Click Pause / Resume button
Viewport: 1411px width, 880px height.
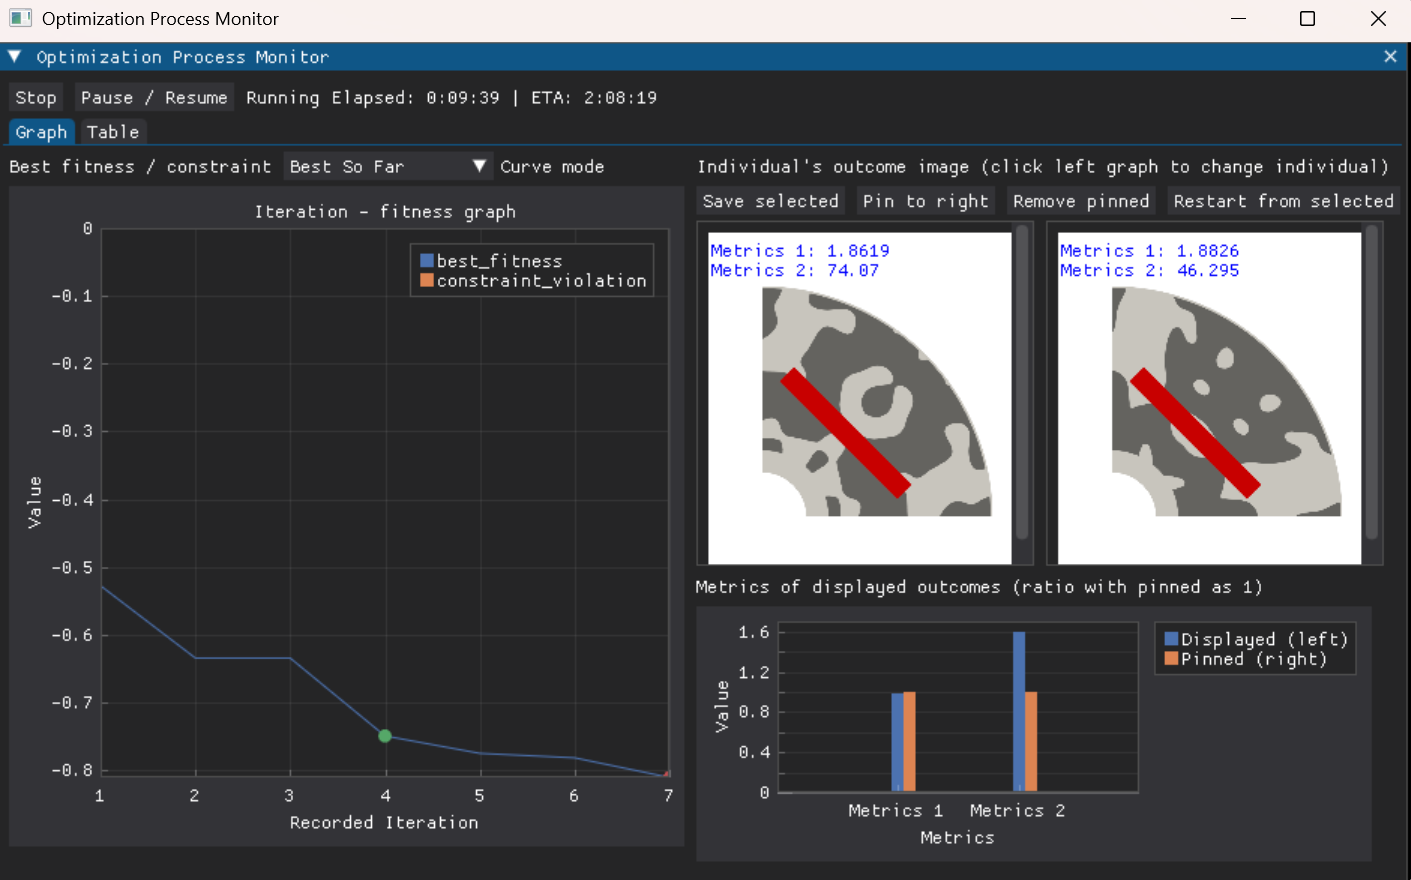pyautogui.click(x=154, y=97)
